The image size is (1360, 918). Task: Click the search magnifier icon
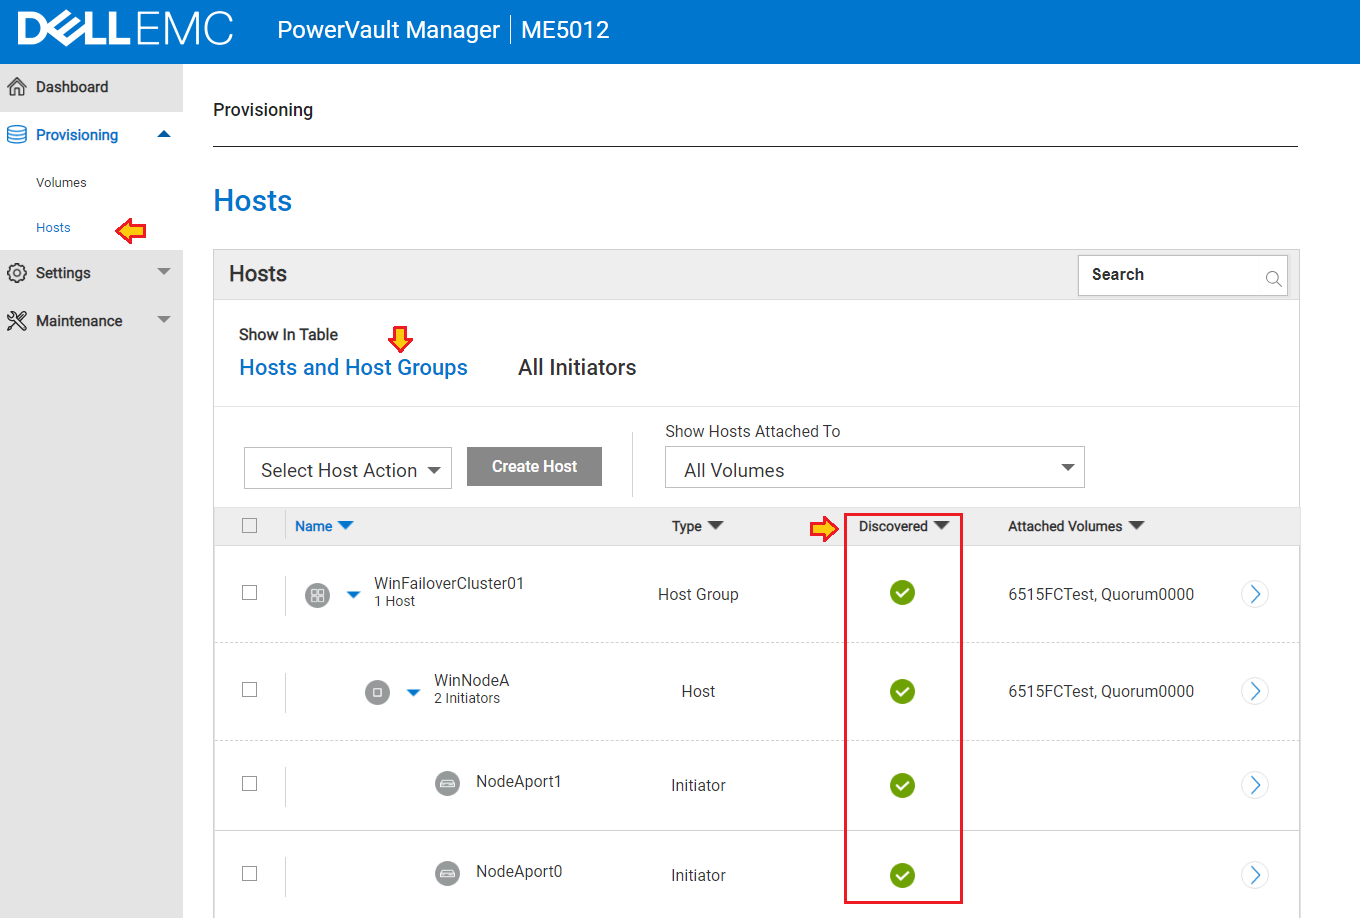coord(1272,278)
